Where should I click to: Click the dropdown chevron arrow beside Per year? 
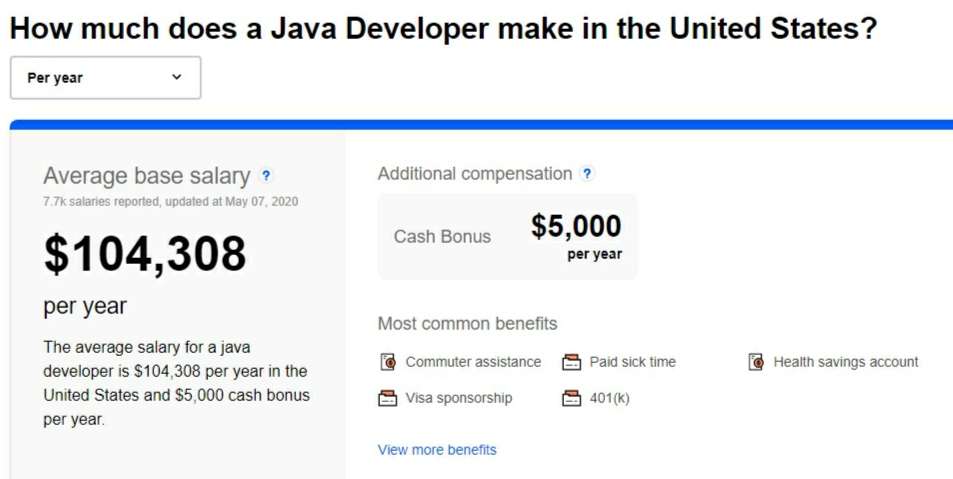pyautogui.click(x=177, y=77)
